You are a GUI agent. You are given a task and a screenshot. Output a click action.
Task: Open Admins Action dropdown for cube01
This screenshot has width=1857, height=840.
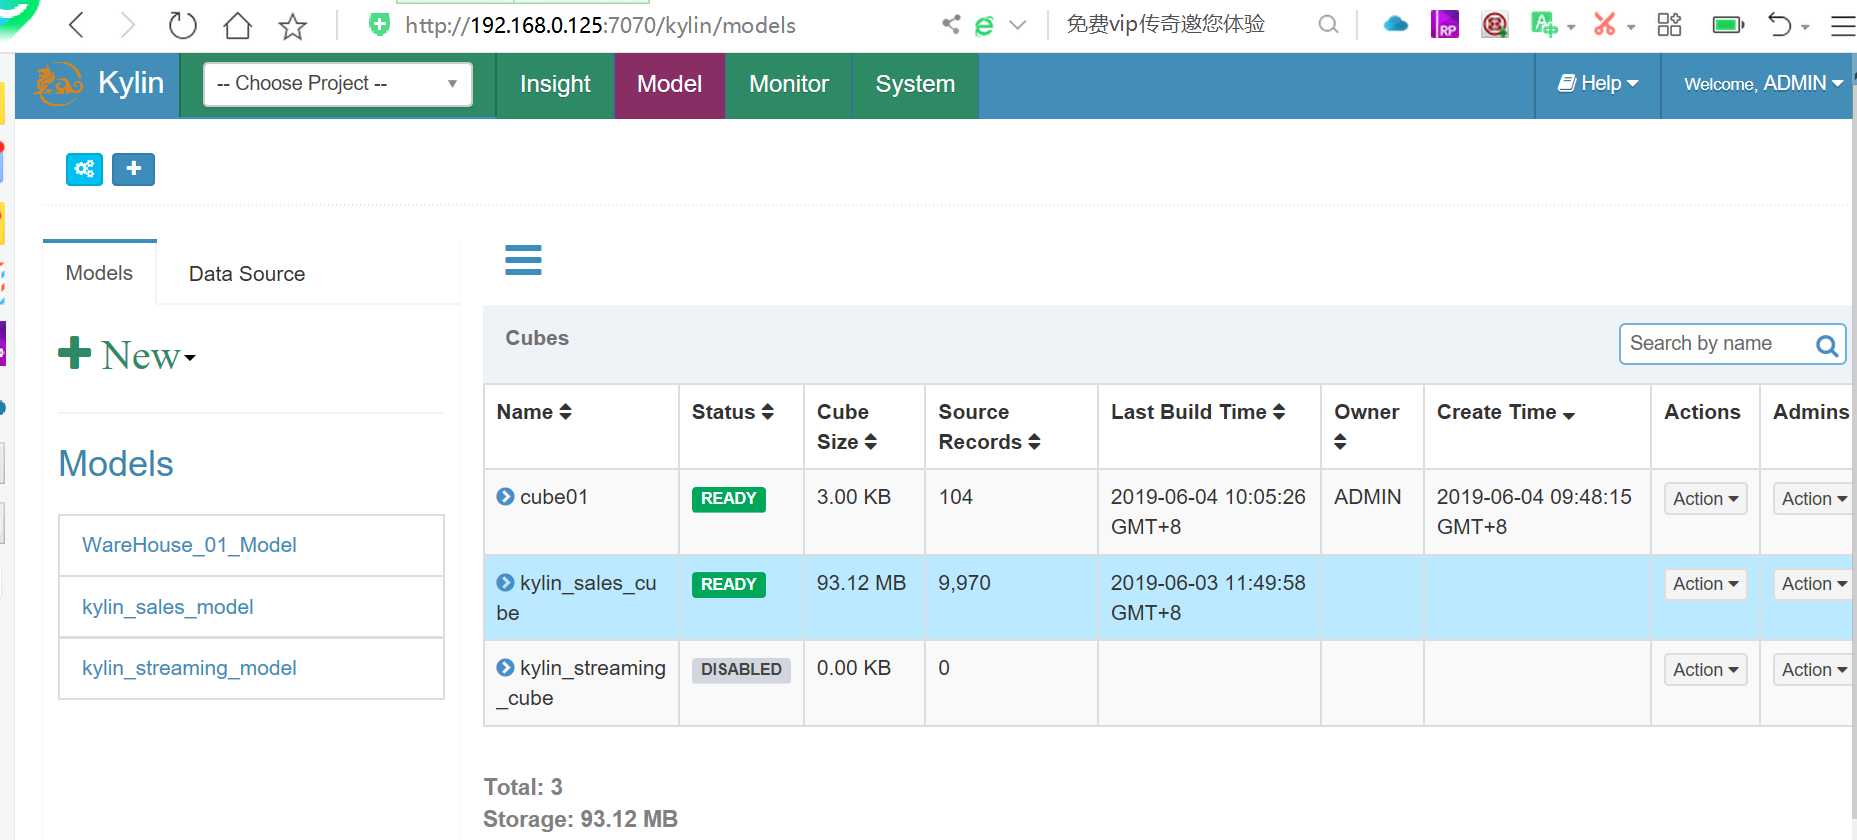[1813, 499]
